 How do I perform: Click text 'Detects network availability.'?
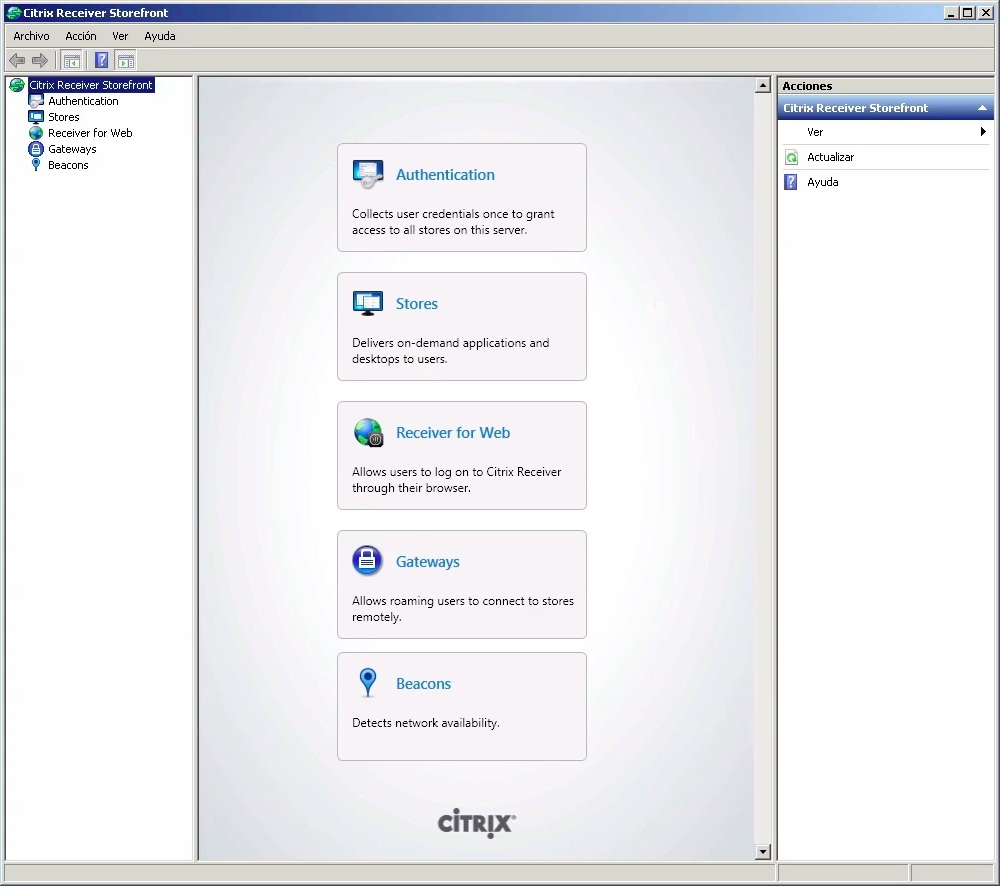425,723
